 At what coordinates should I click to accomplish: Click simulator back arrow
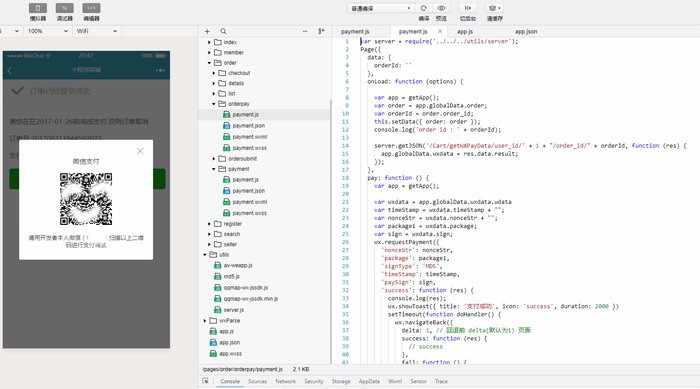pyautogui.click(x=10, y=70)
